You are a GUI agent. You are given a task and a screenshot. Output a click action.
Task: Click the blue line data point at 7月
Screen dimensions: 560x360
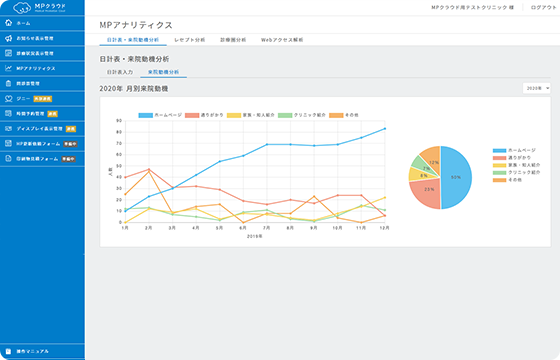tap(267, 145)
